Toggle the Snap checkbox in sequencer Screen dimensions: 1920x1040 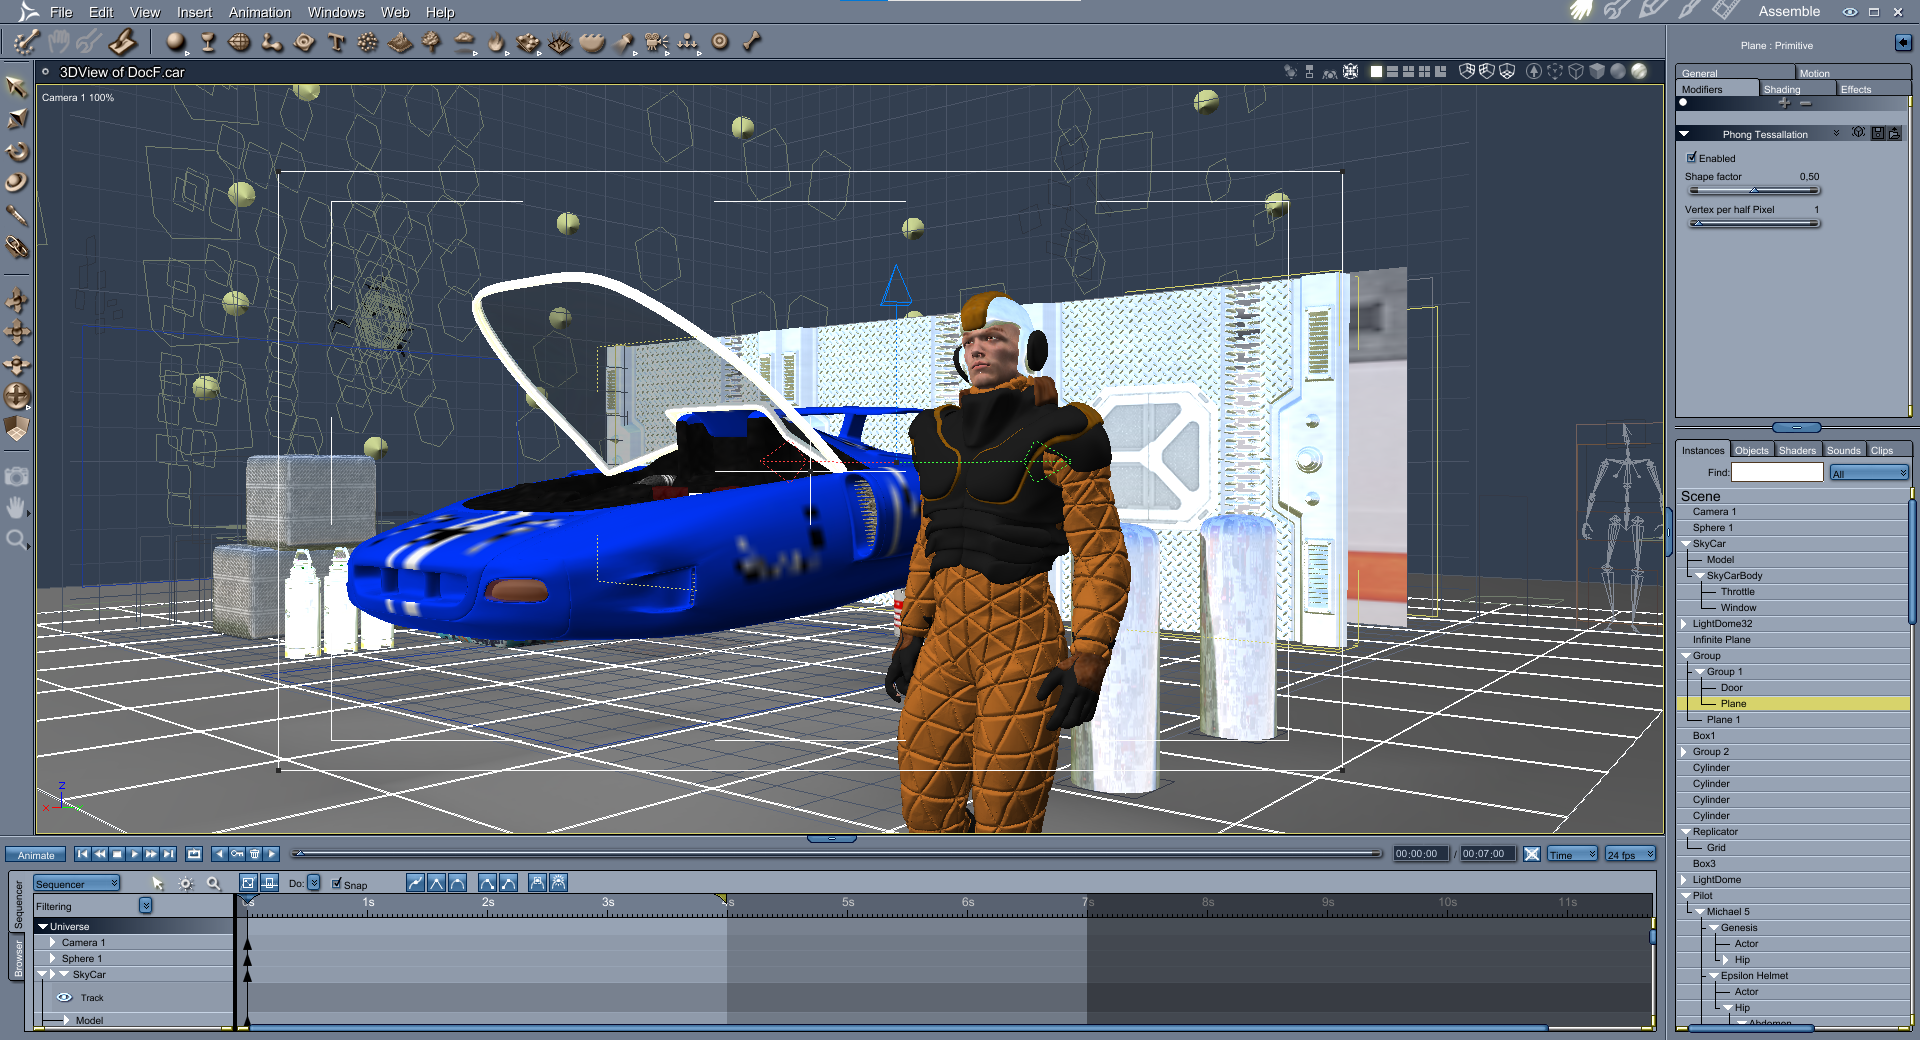(x=337, y=884)
